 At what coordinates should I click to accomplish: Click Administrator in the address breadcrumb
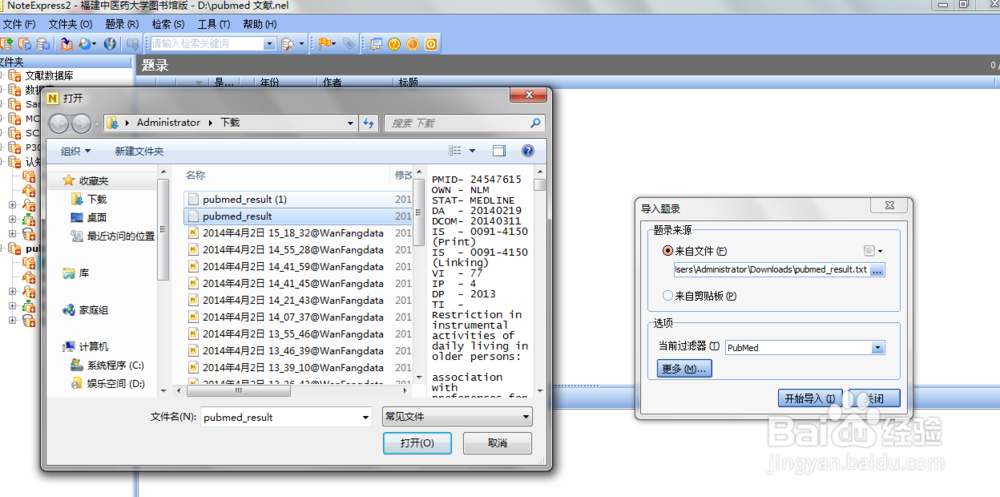(x=168, y=123)
